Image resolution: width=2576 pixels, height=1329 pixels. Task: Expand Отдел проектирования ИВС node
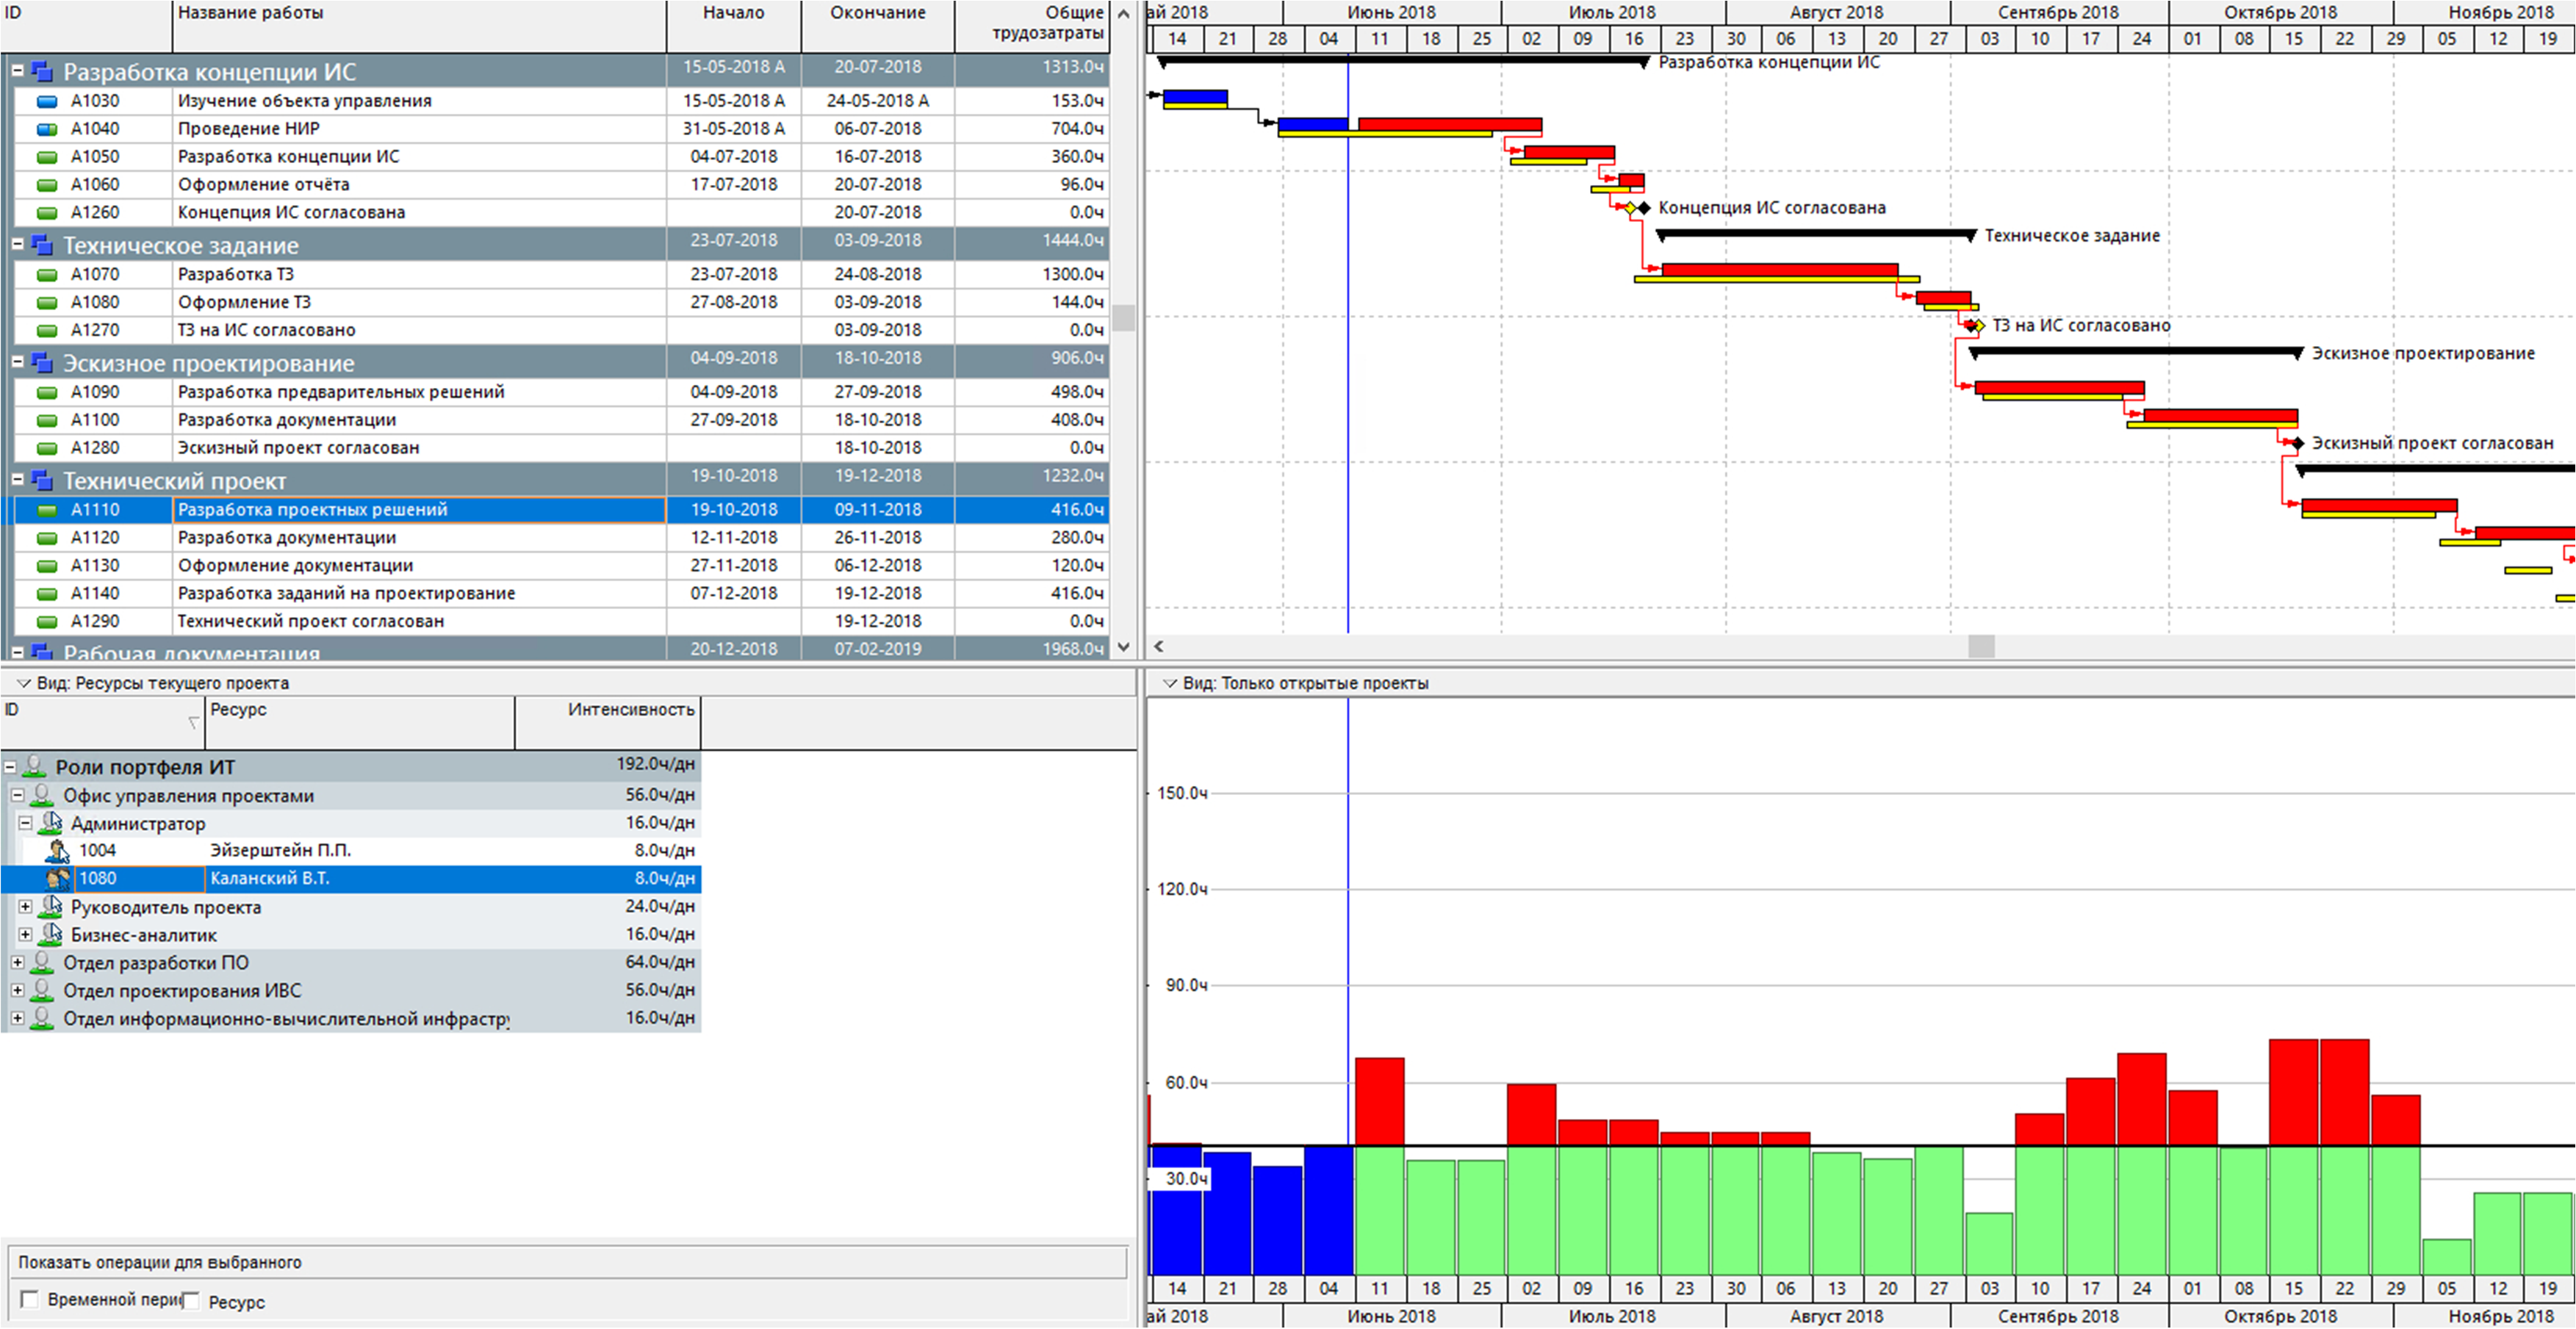pyautogui.click(x=17, y=990)
